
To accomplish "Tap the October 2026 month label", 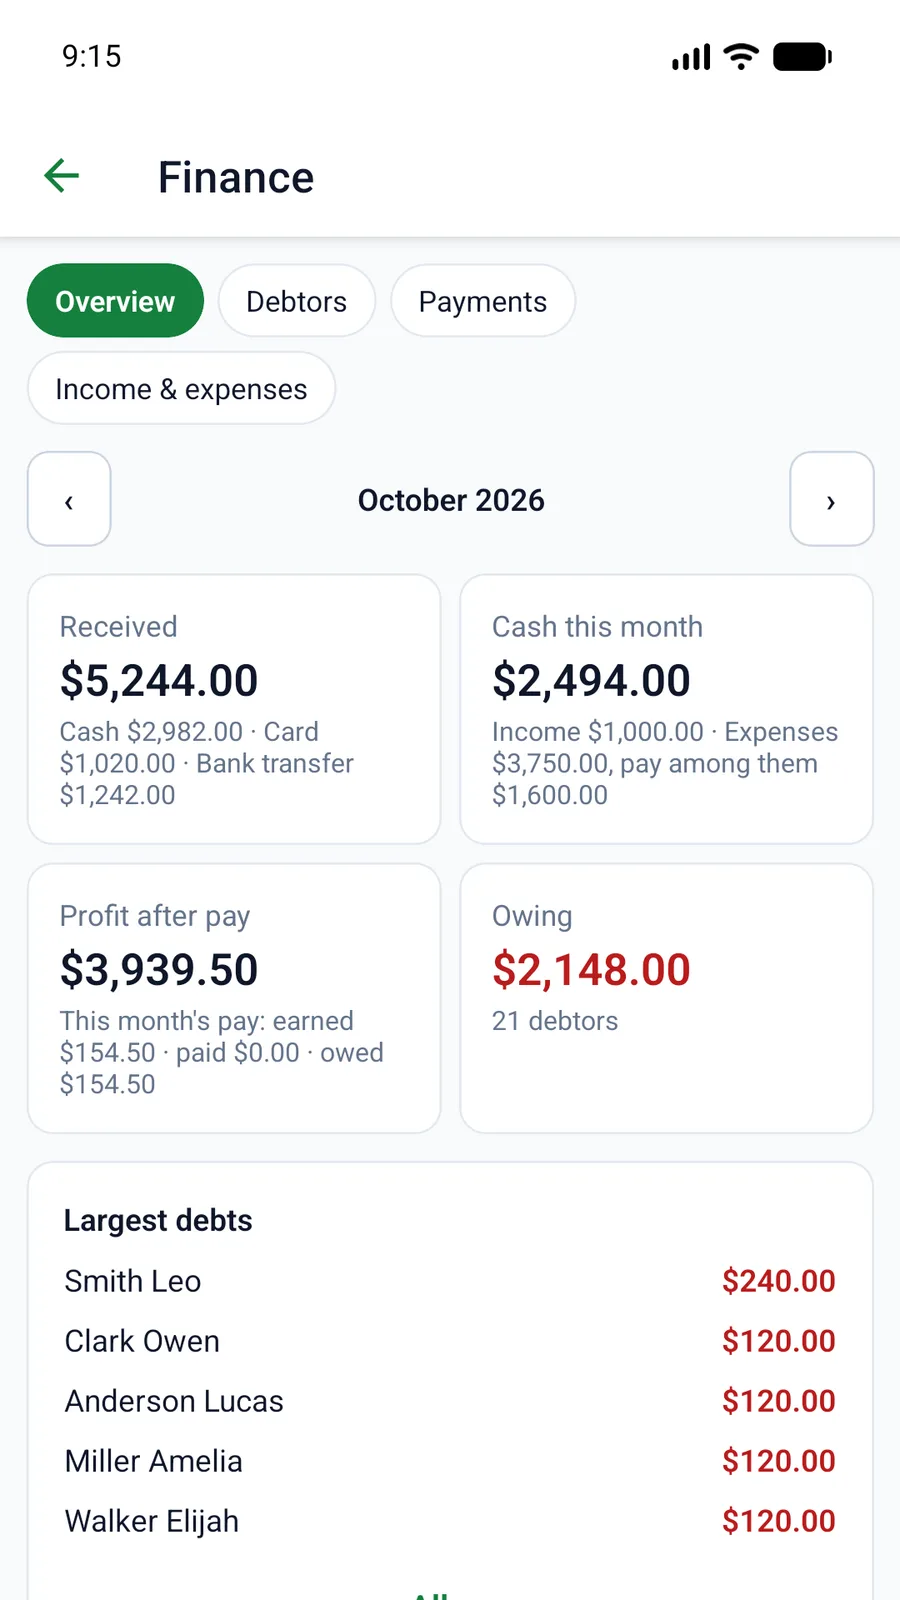I will tap(451, 500).
